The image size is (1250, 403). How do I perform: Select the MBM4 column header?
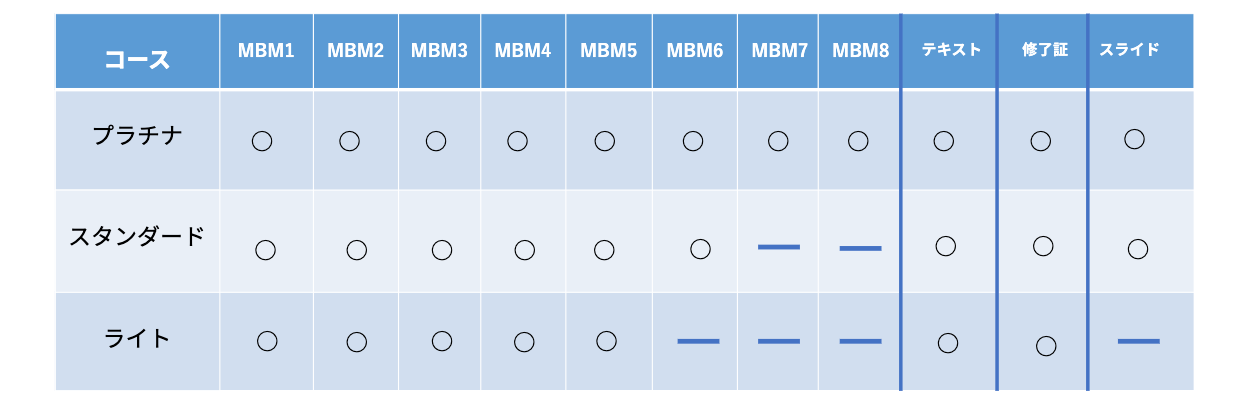[x=522, y=50]
